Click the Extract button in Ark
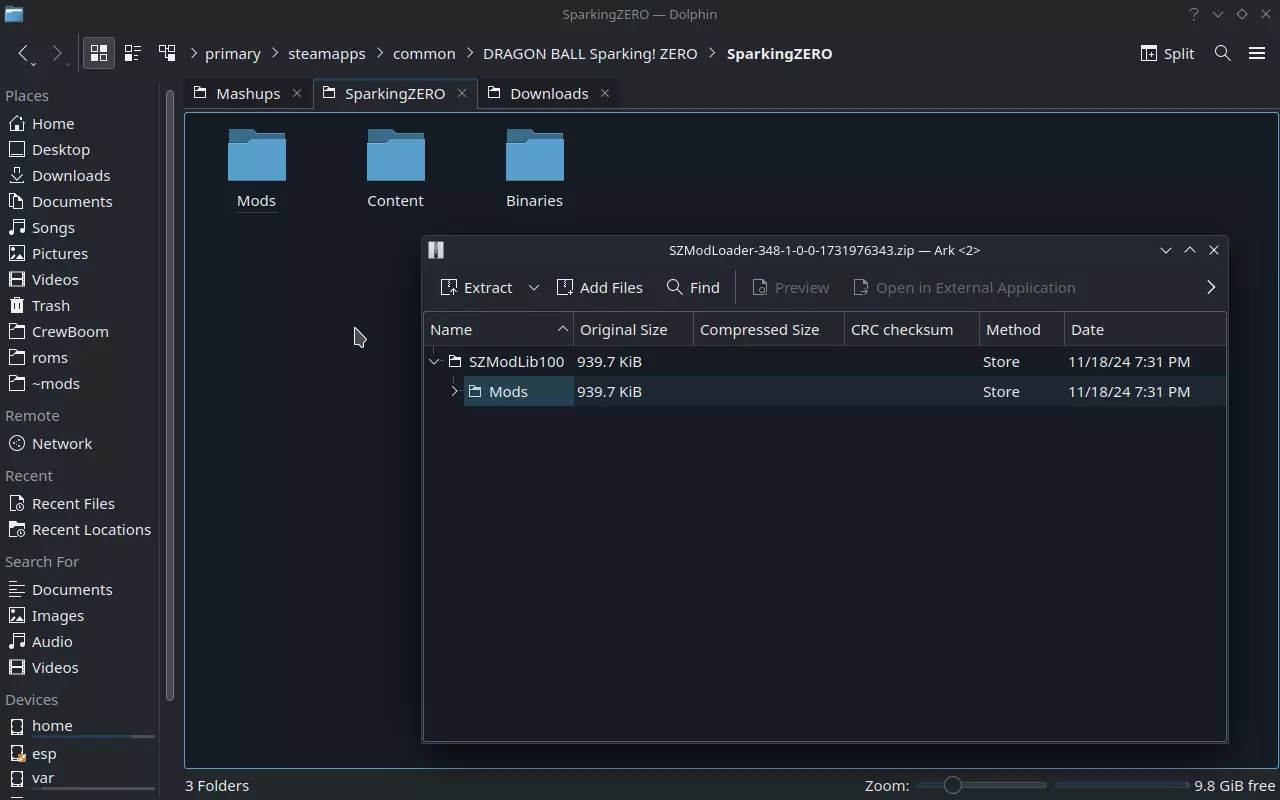1280x800 pixels. click(477, 287)
